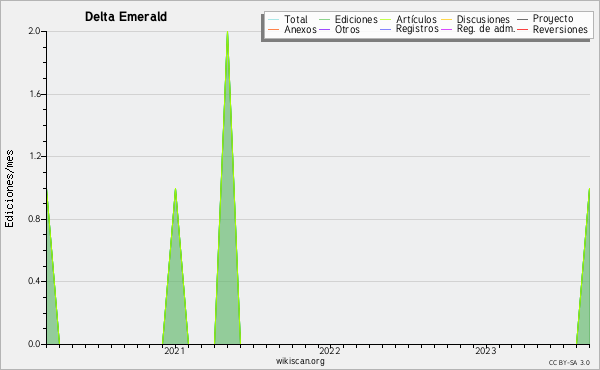
Task: Click the 'Ediciones/mes' axis title
Action: pyautogui.click(x=9, y=189)
